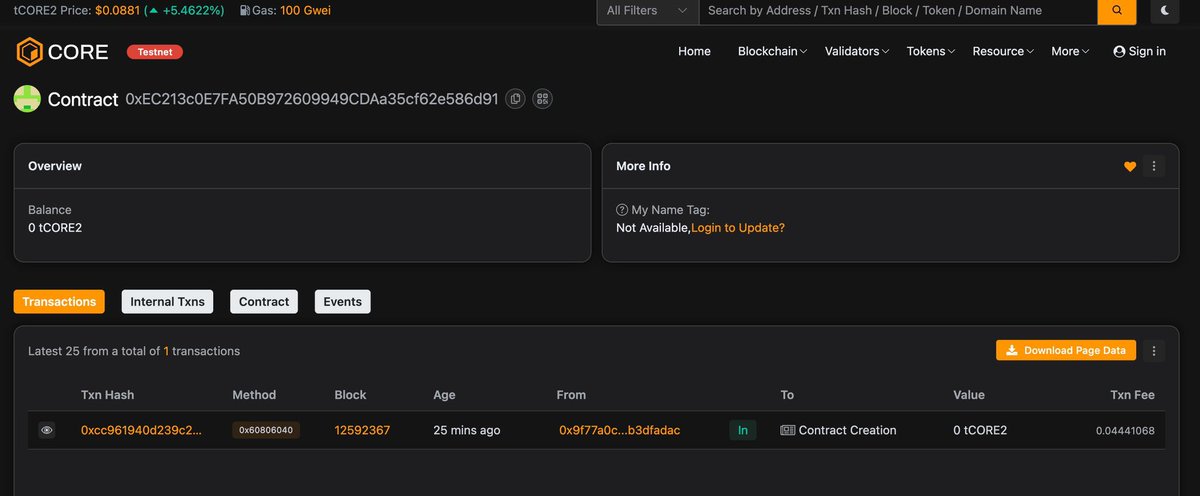The height and width of the screenshot is (496, 1200).
Task: Click the Txn Fee value 0.04441068
Action: pyautogui.click(x=1125, y=430)
